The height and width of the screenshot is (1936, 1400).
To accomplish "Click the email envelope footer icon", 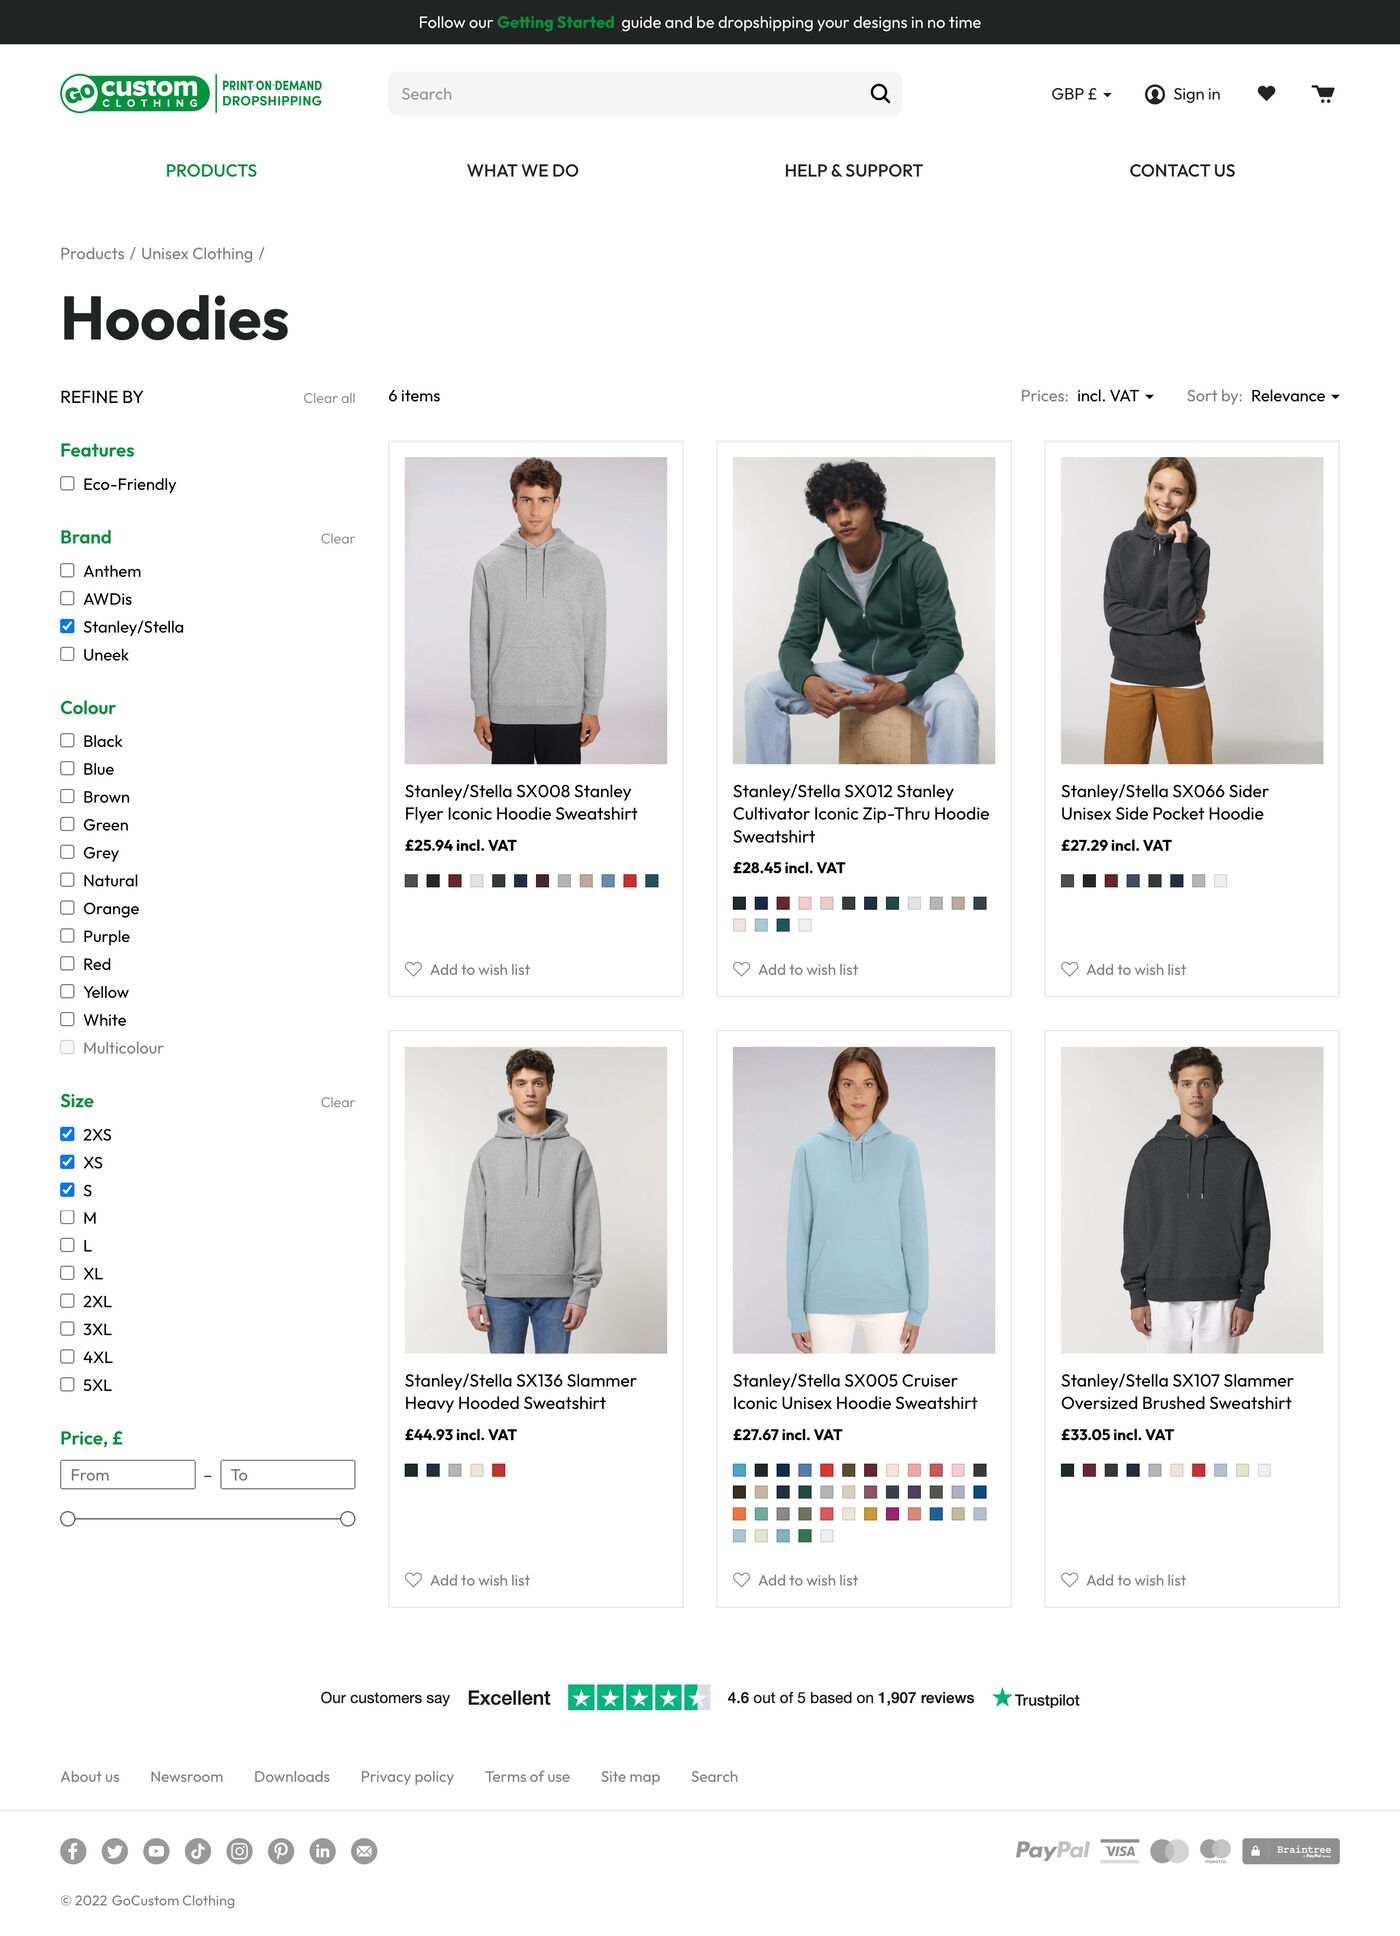I will (364, 1851).
